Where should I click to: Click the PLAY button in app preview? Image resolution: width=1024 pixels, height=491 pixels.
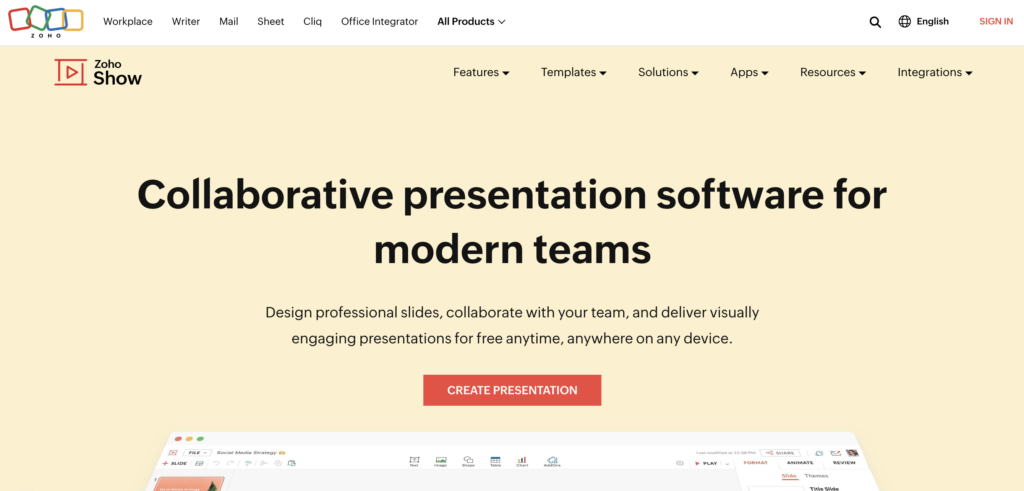(705, 463)
